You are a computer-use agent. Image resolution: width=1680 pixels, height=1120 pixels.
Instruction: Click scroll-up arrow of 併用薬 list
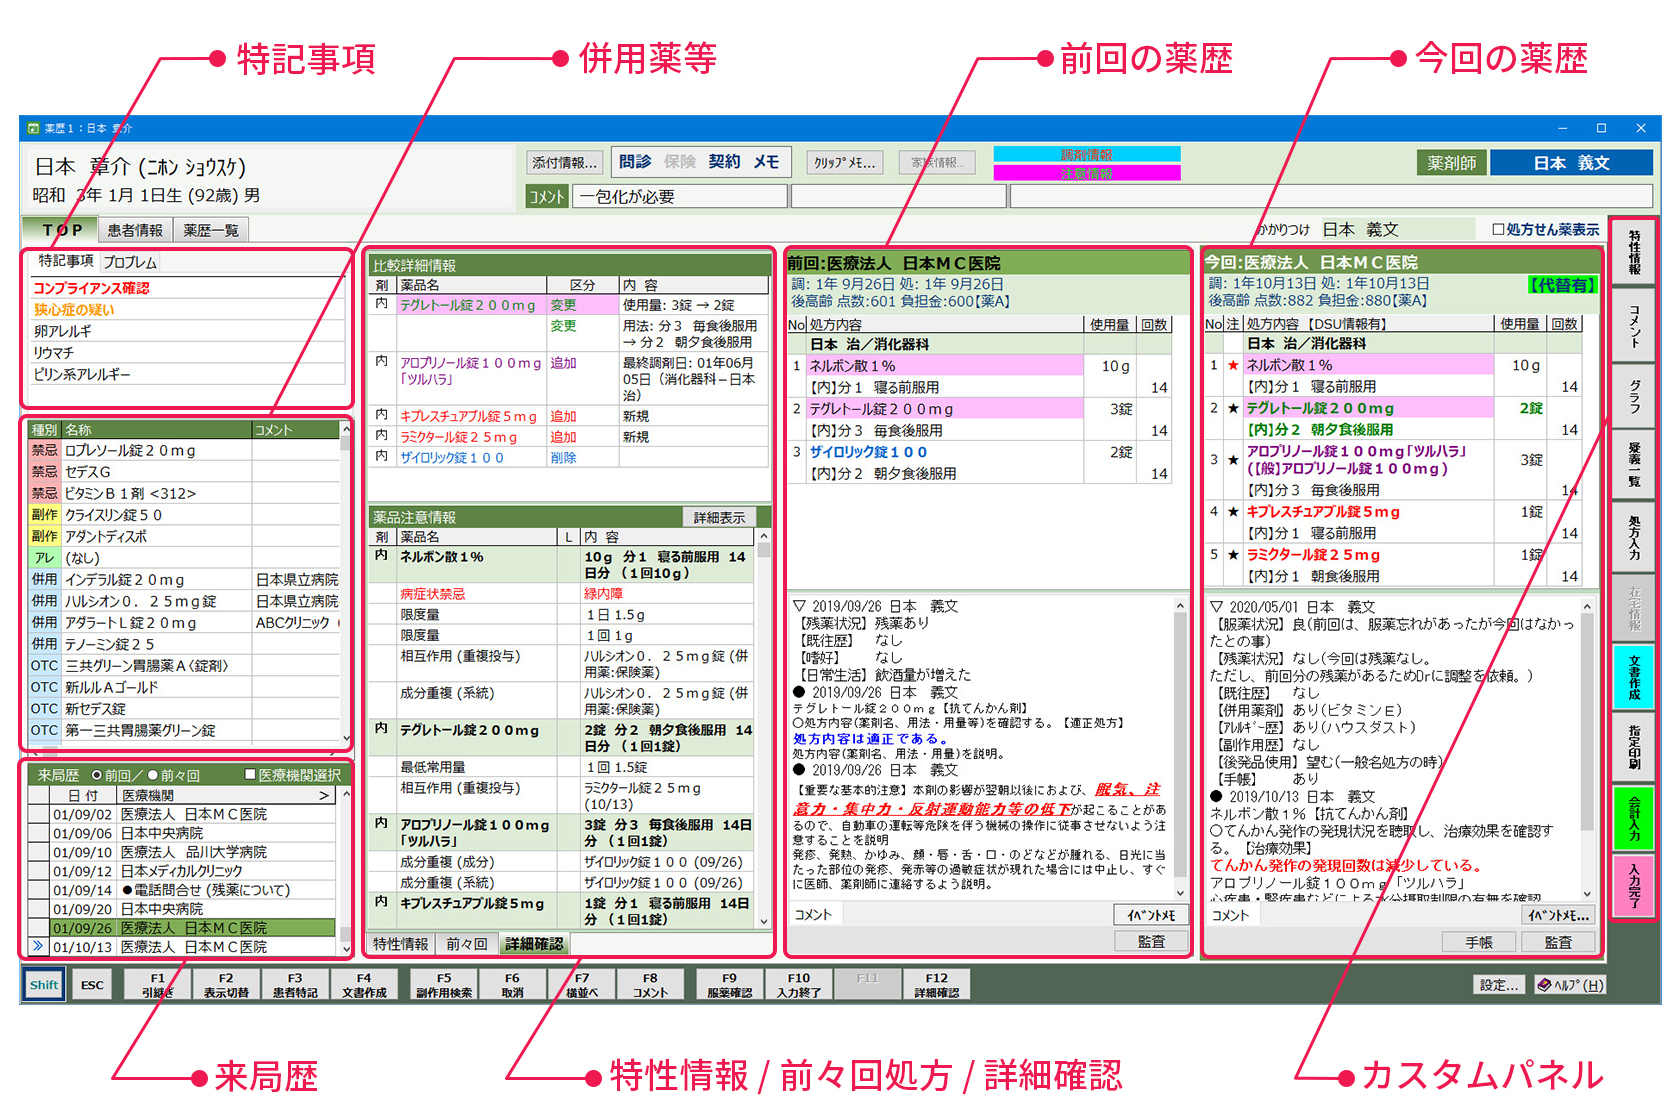point(346,429)
